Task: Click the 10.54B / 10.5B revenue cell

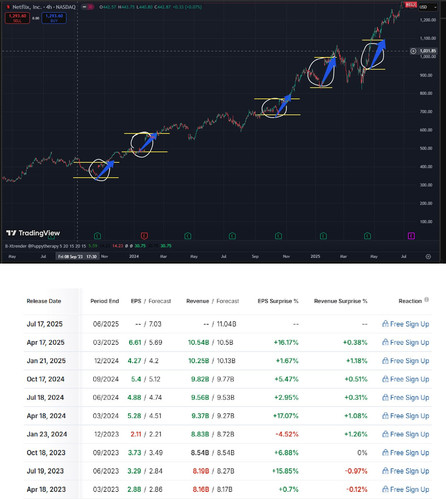Action: [211, 342]
